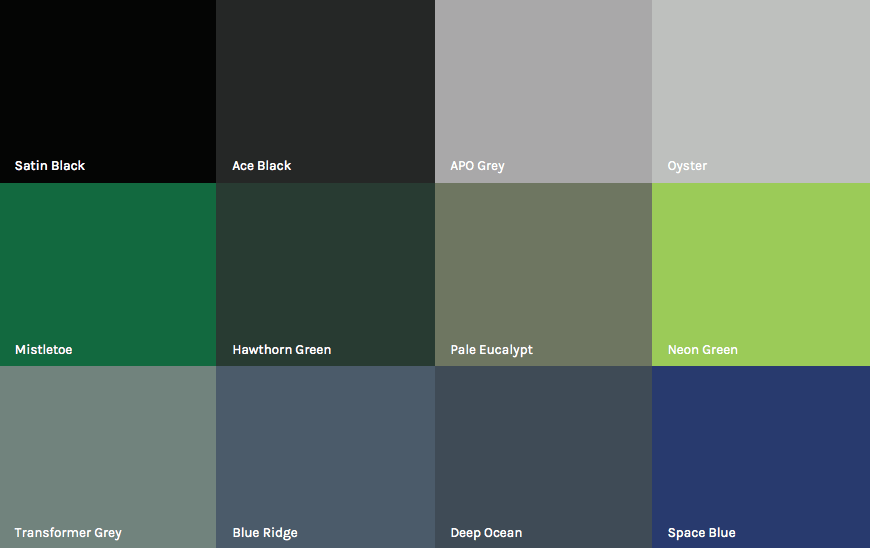The height and width of the screenshot is (548, 870).
Task: Click the "Deep Ocean" text label
Action: 486,533
